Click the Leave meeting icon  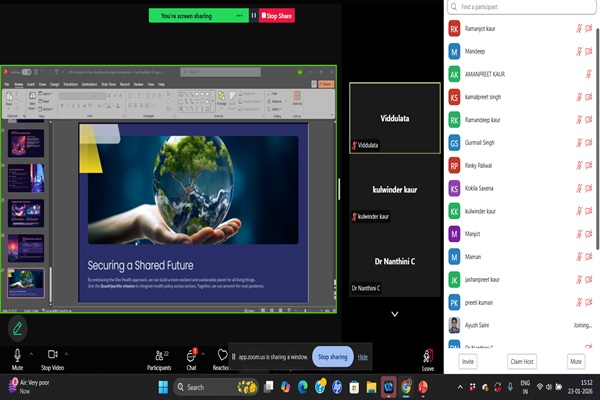428,354
